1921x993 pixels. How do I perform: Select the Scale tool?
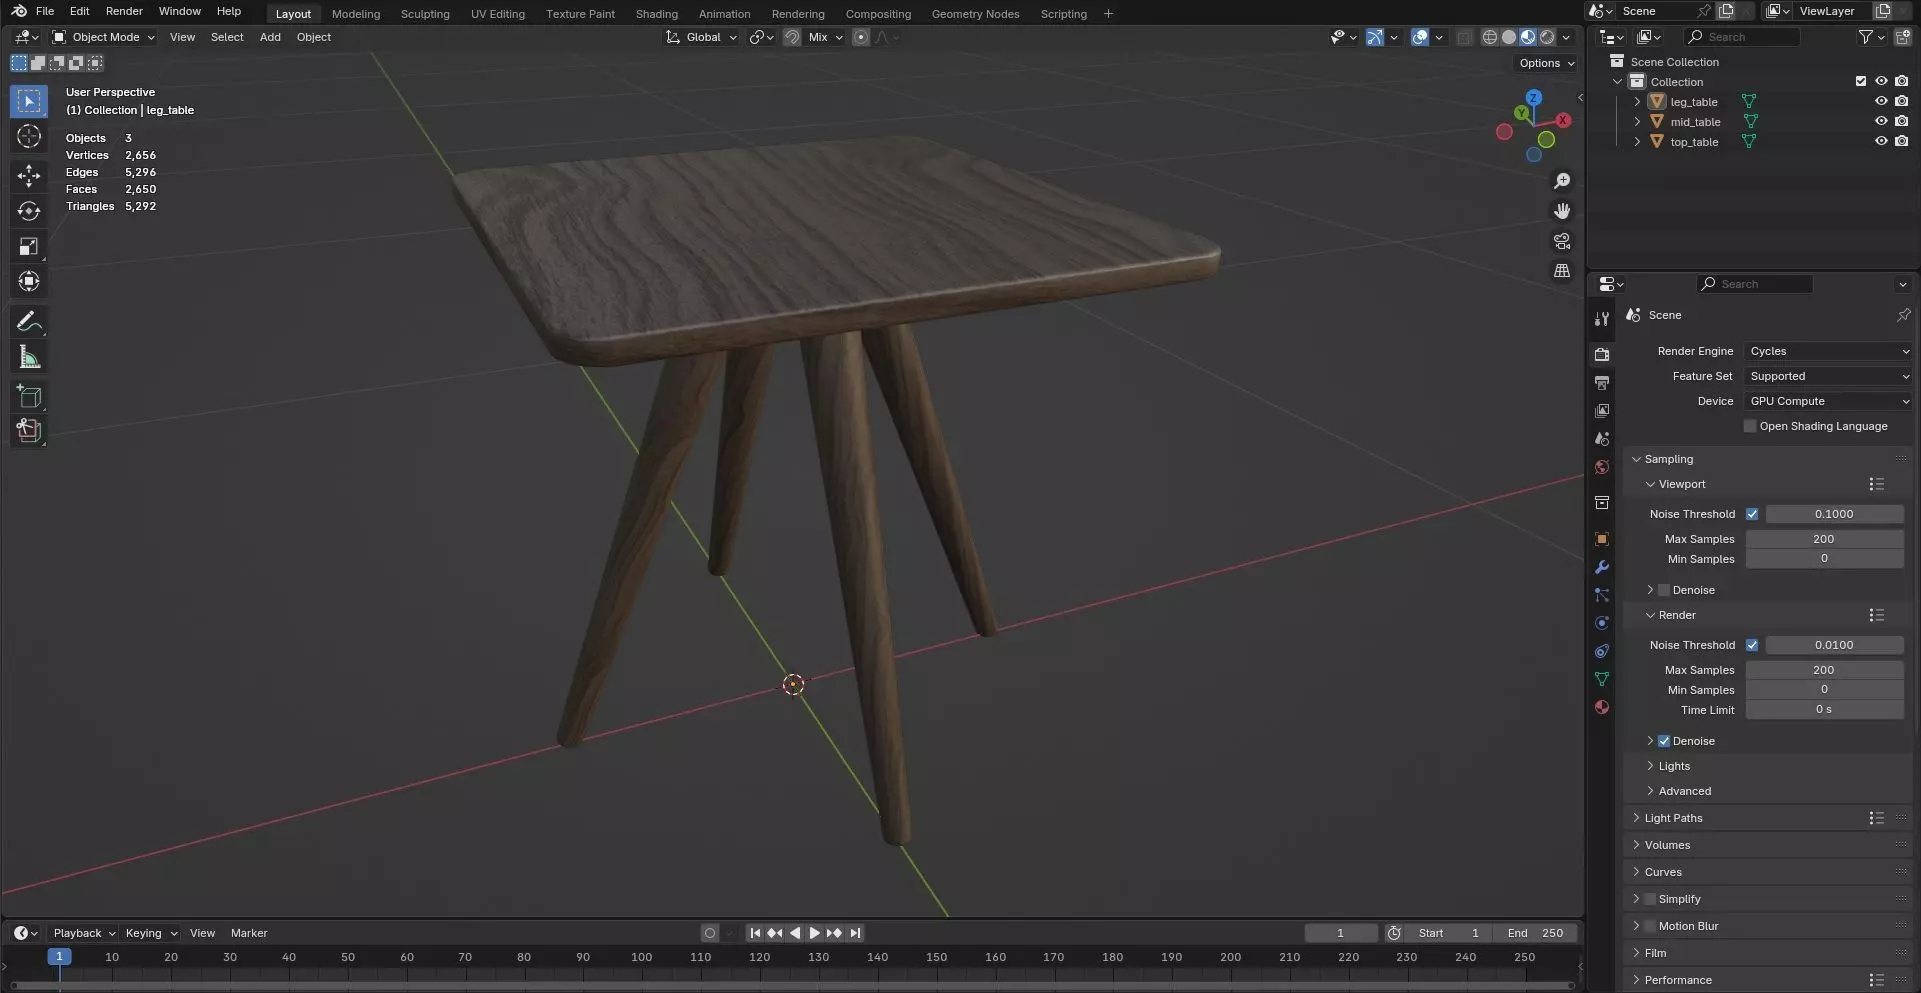pos(29,246)
